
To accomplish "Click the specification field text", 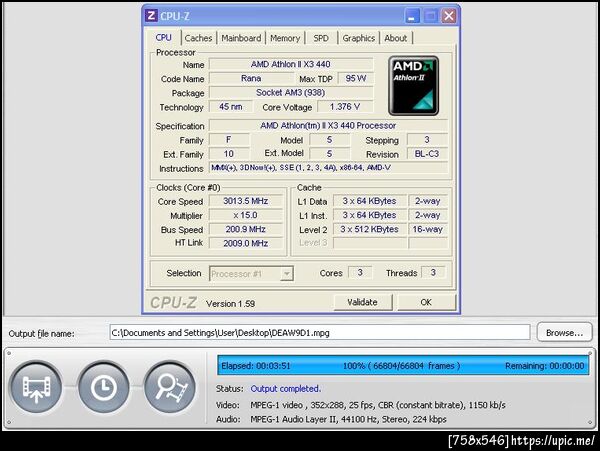I will [x=328, y=125].
